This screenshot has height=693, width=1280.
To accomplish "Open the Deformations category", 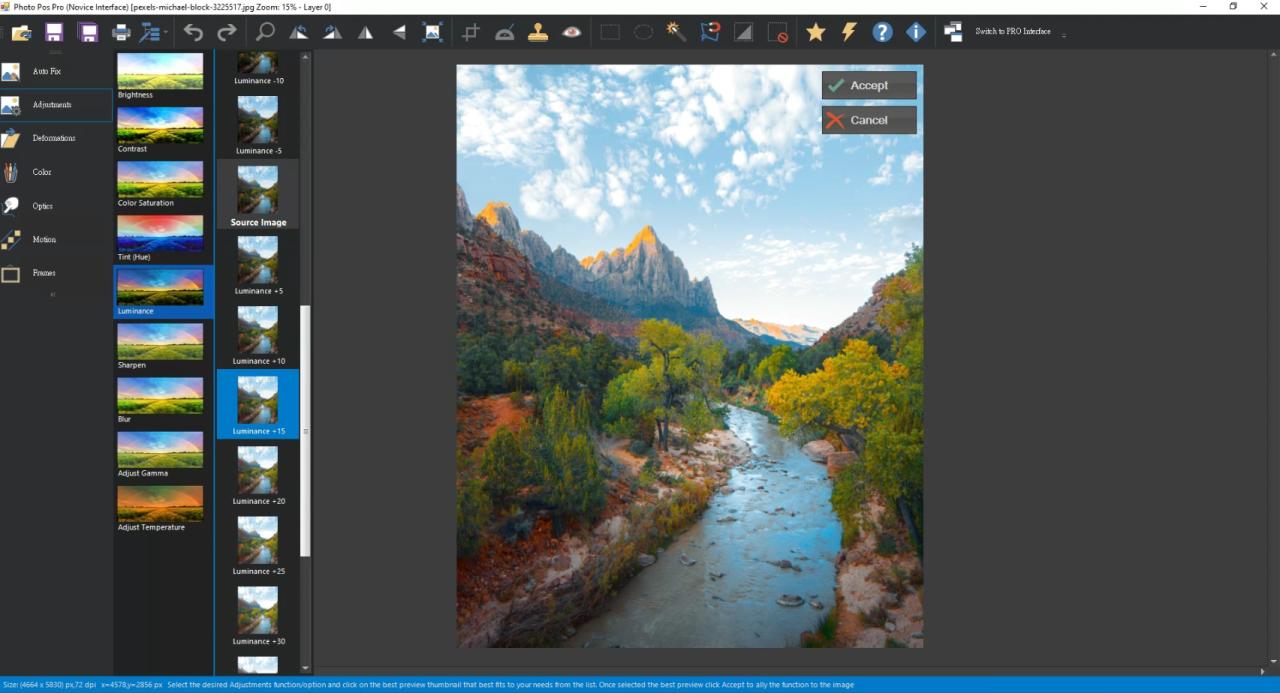I will tap(56, 138).
